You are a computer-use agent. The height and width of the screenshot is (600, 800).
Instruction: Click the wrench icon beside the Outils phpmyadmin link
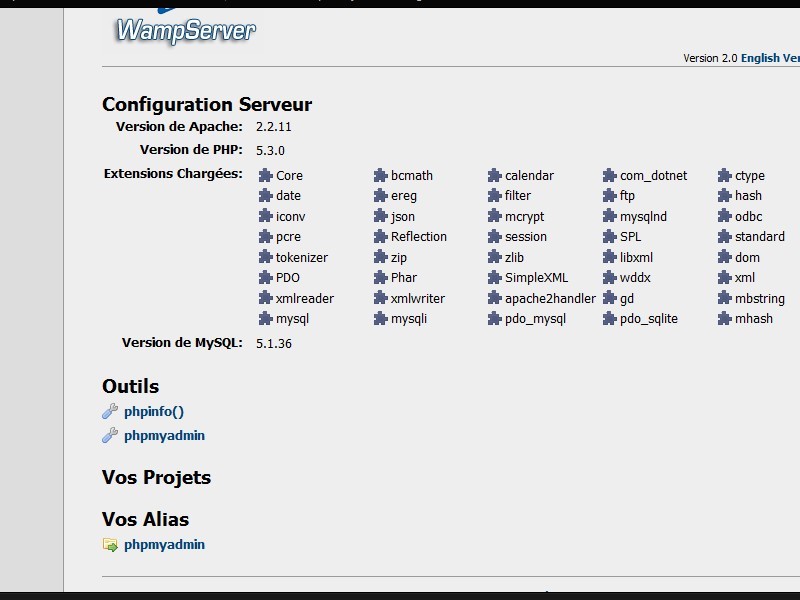(110, 435)
